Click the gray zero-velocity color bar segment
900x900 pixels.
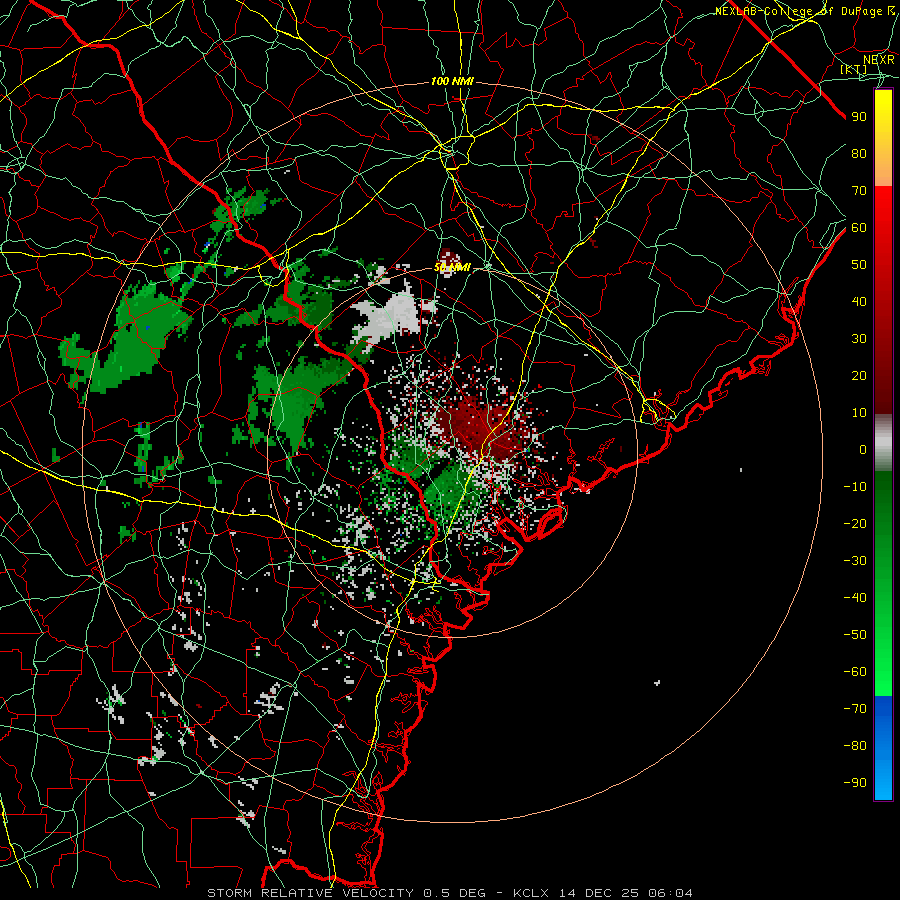tap(883, 443)
